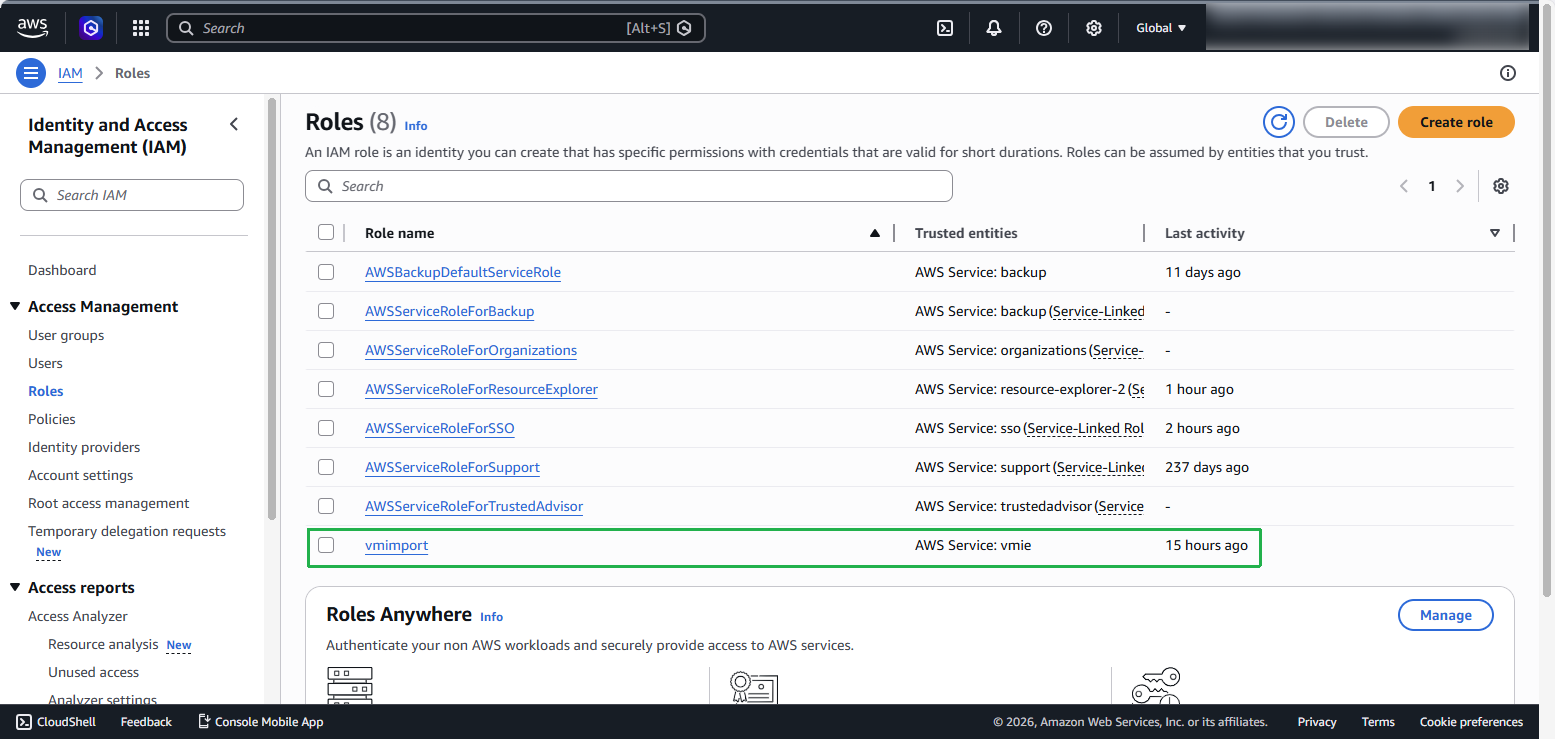Click the sidebar vertical scrollbar
Screen dimensions: 1555x739
pyautogui.click(x=272, y=308)
